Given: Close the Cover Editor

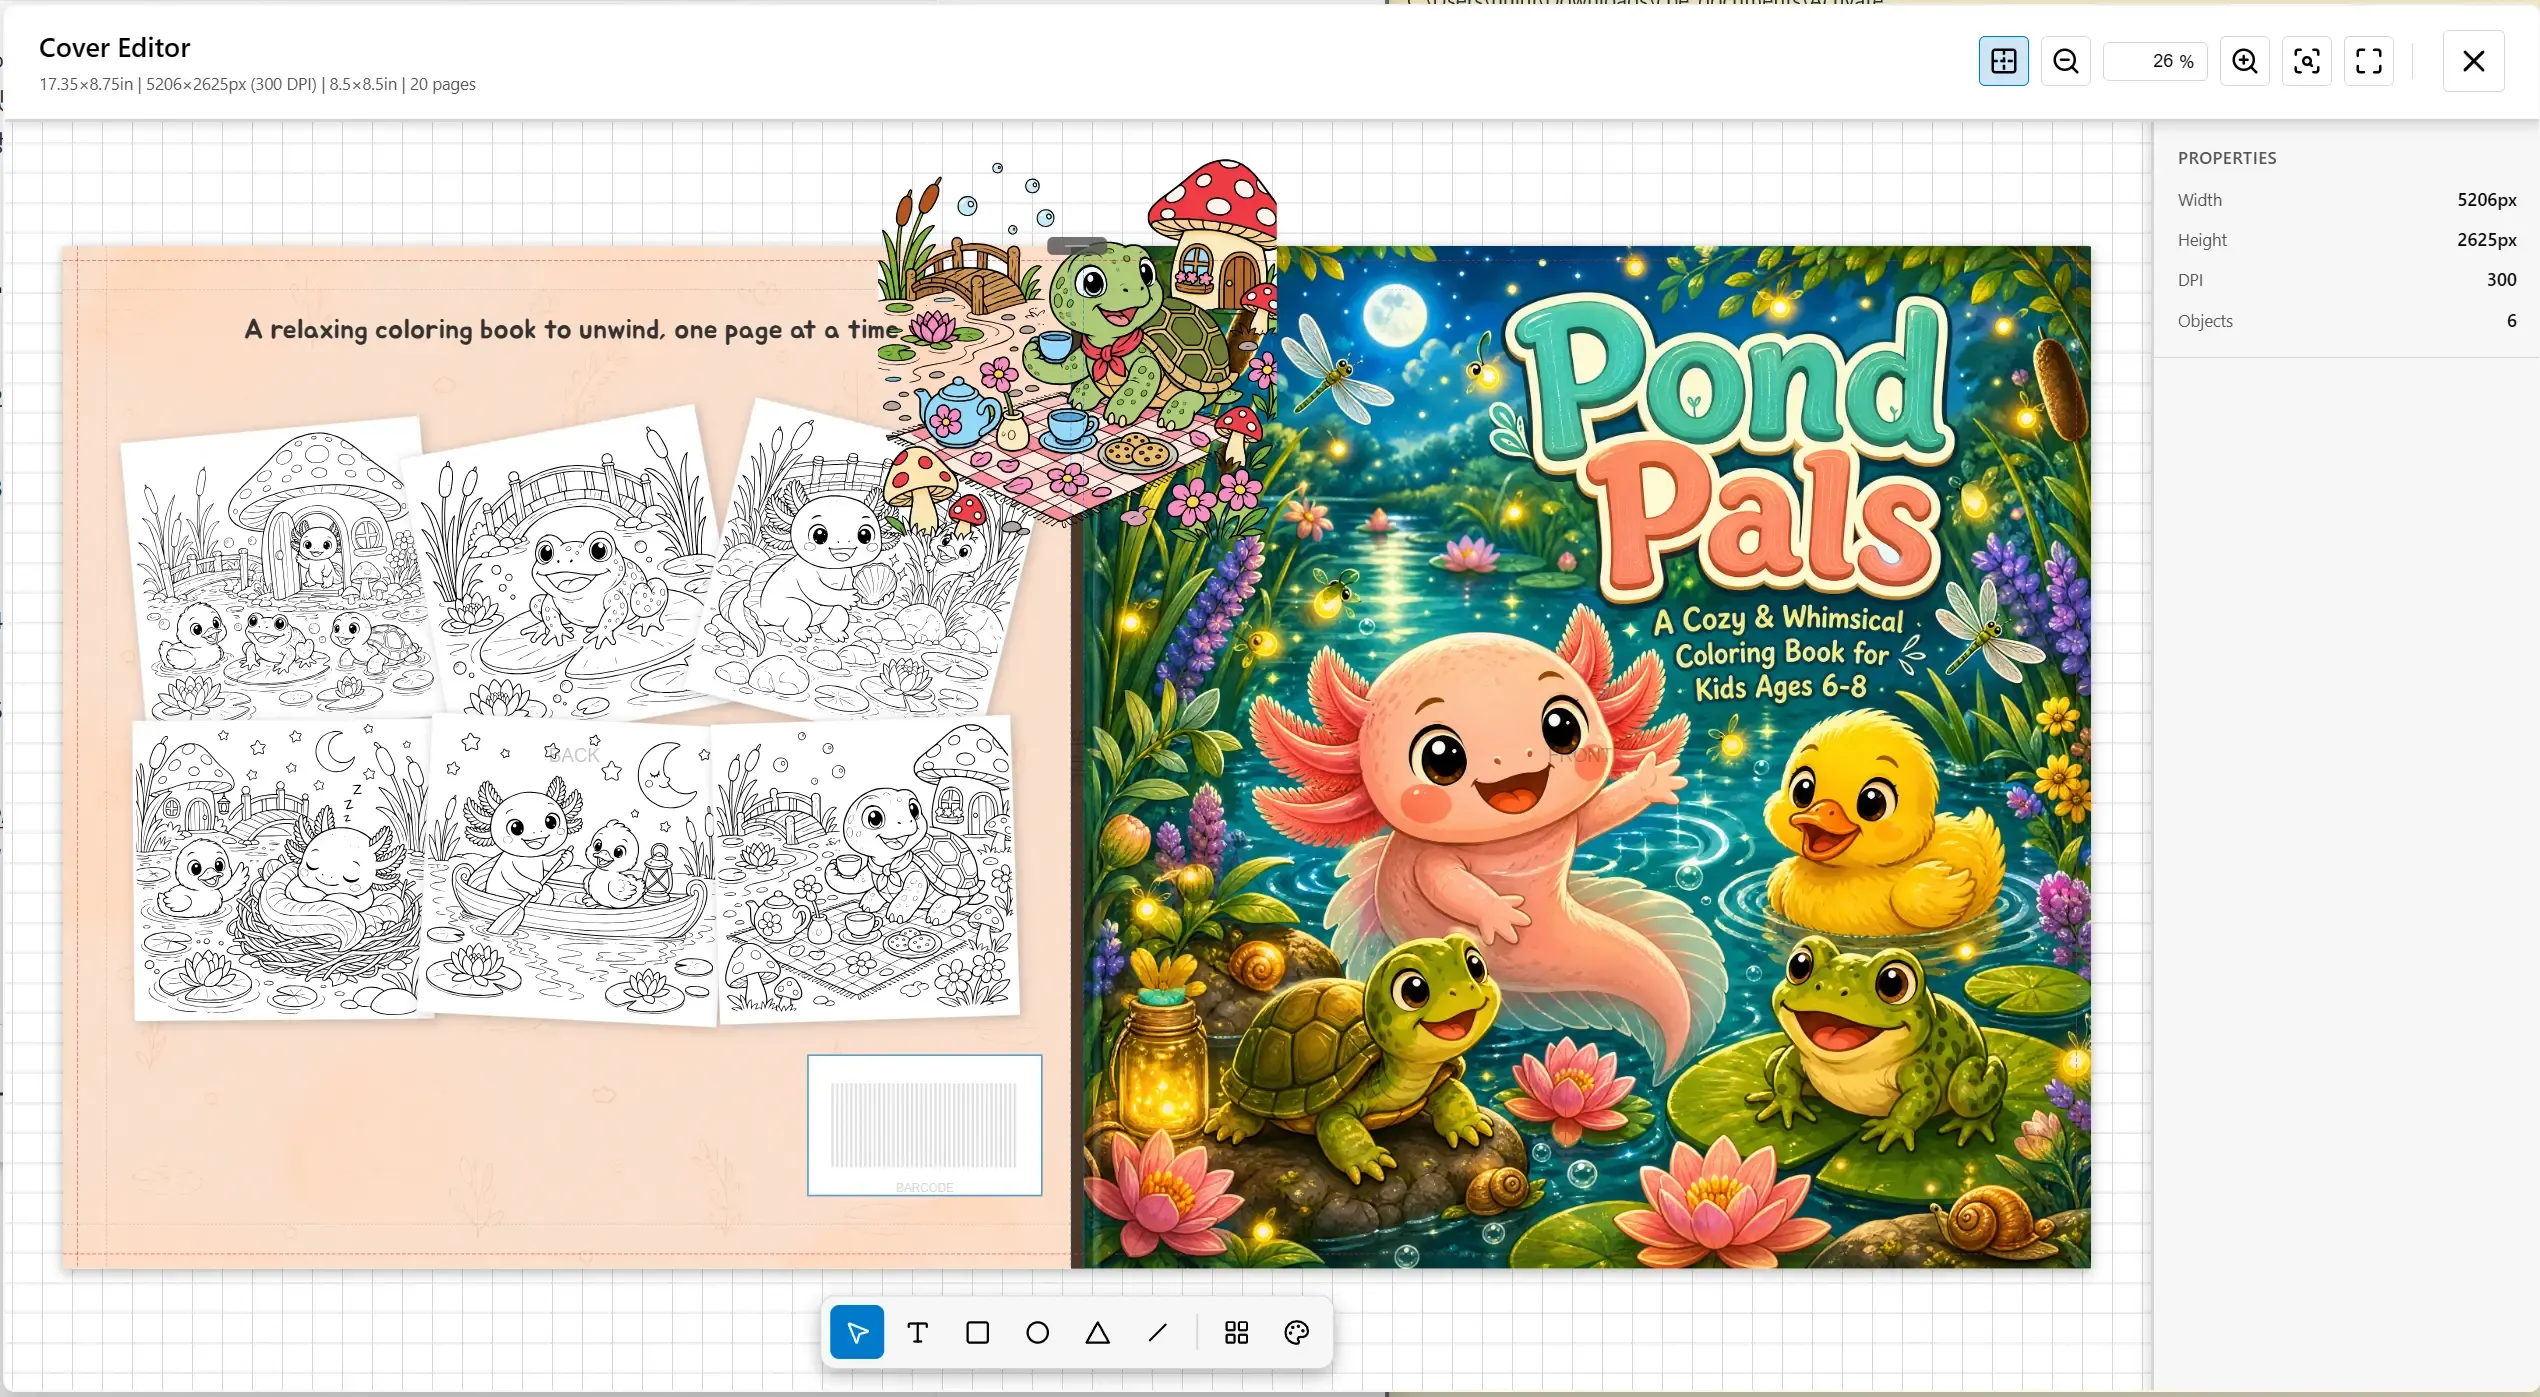Looking at the screenshot, I should click(2473, 61).
